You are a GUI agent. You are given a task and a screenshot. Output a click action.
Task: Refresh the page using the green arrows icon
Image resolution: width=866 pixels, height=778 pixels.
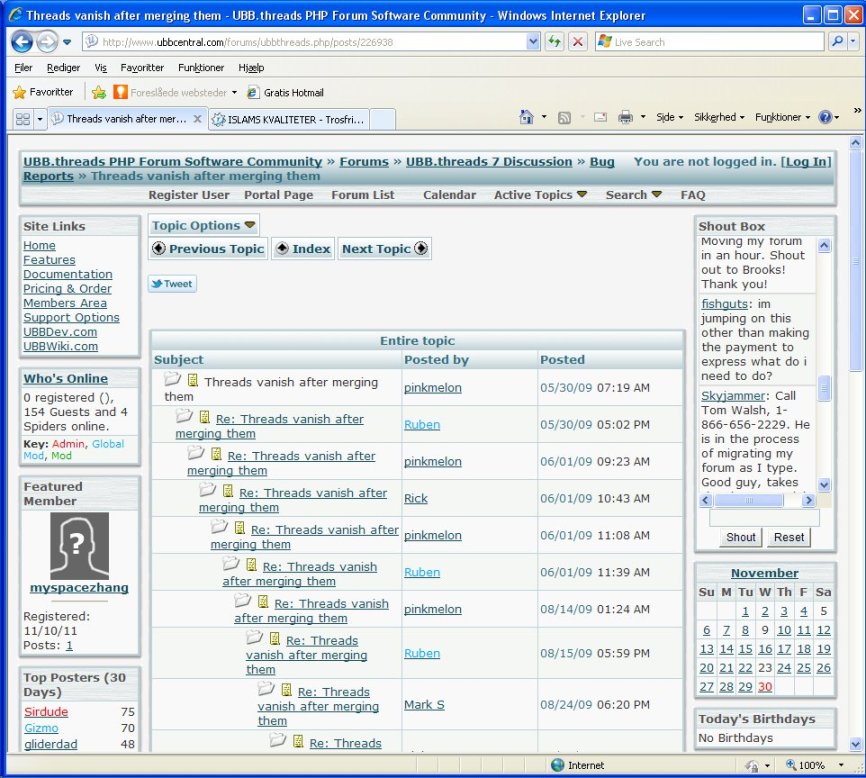click(x=553, y=41)
